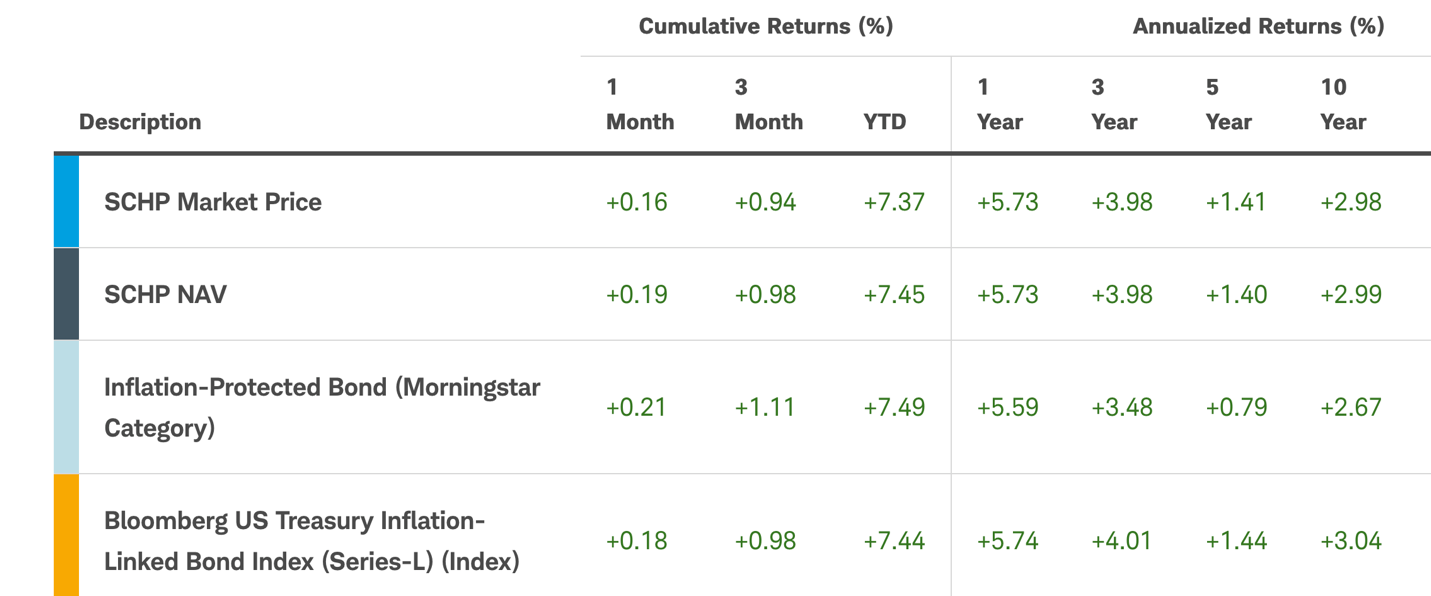Click the 10 Year column header
The height and width of the screenshot is (596, 1431).
pyautogui.click(x=1343, y=104)
